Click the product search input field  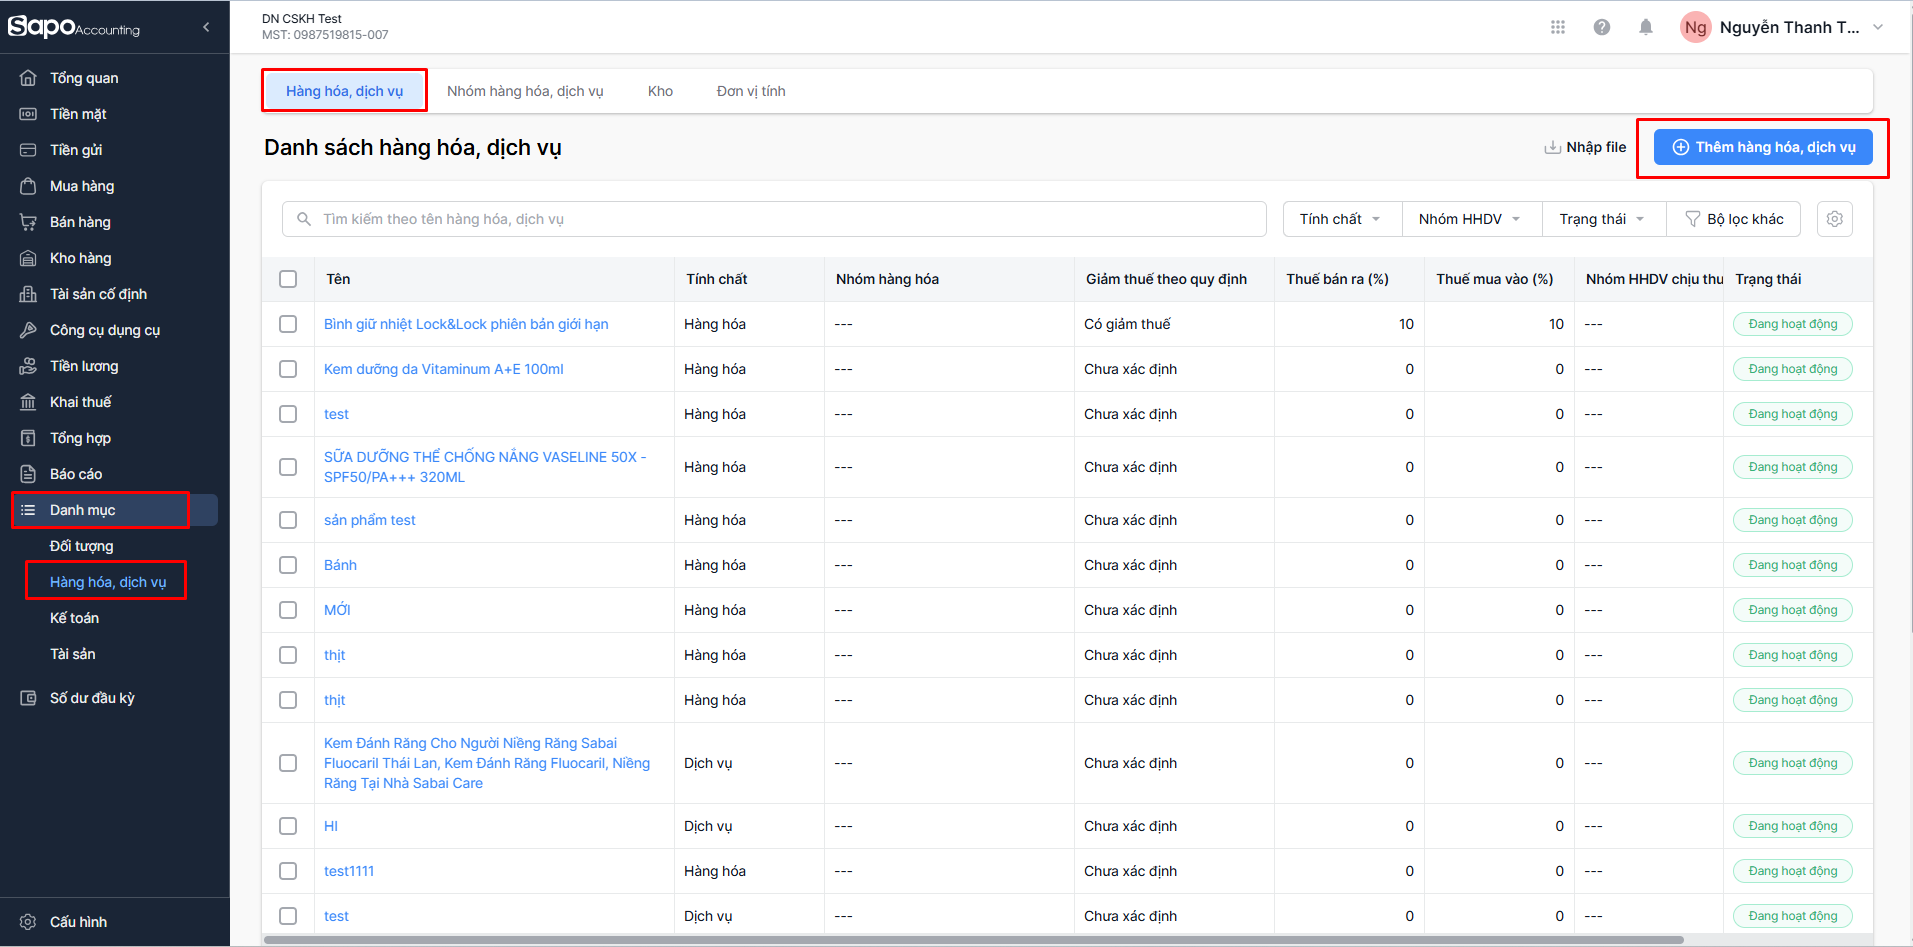(x=780, y=219)
